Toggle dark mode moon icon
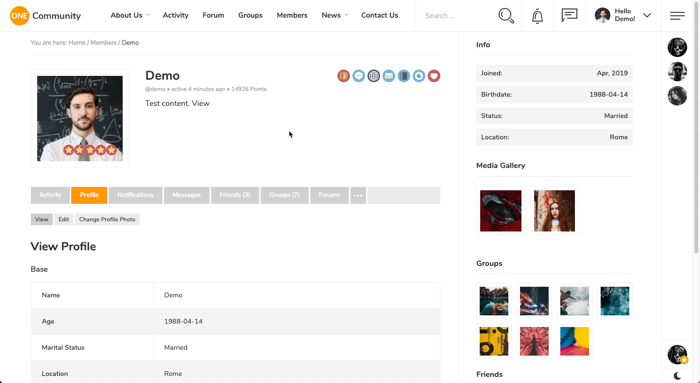The width and height of the screenshot is (700, 383). pos(677,376)
